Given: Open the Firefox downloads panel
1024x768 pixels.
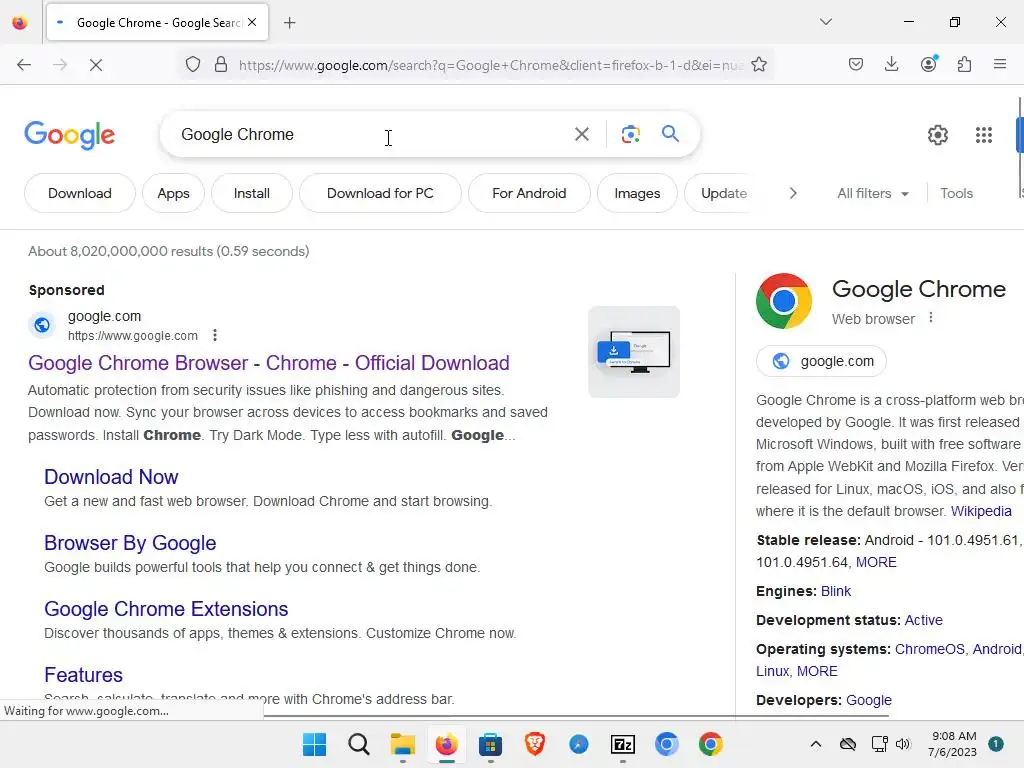Looking at the screenshot, I should point(891,64).
